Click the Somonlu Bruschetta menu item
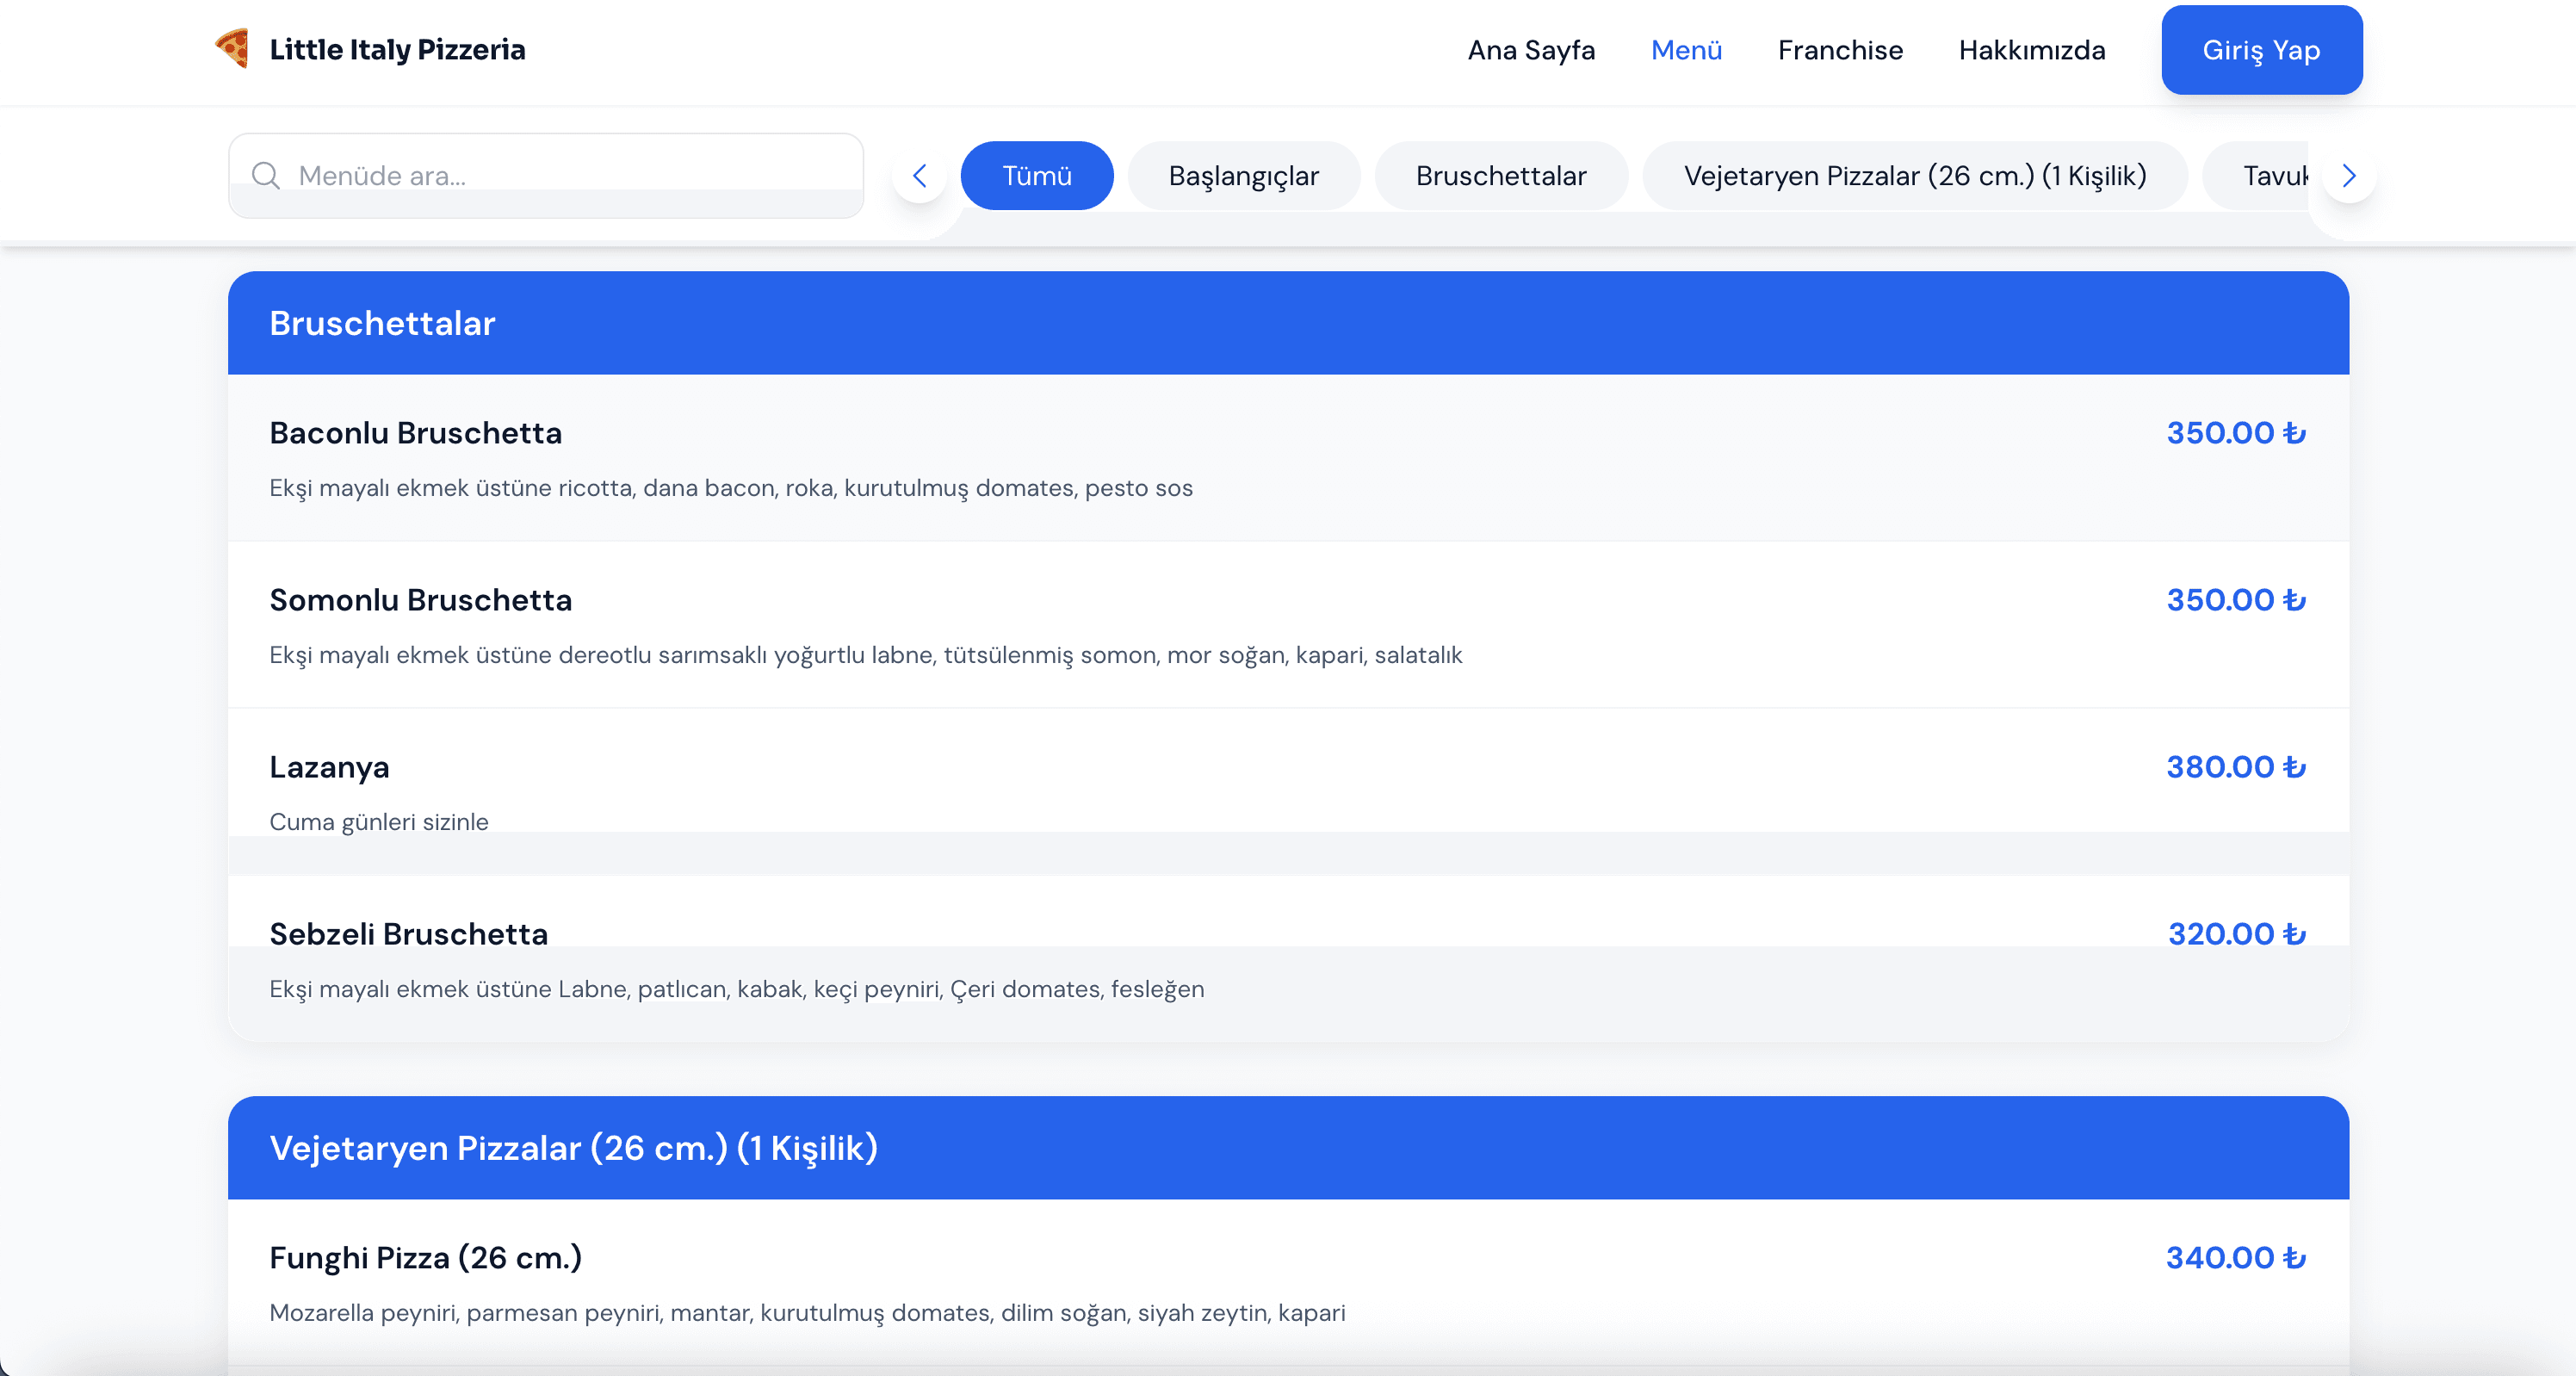The width and height of the screenshot is (2576, 1376). coord(420,600)
